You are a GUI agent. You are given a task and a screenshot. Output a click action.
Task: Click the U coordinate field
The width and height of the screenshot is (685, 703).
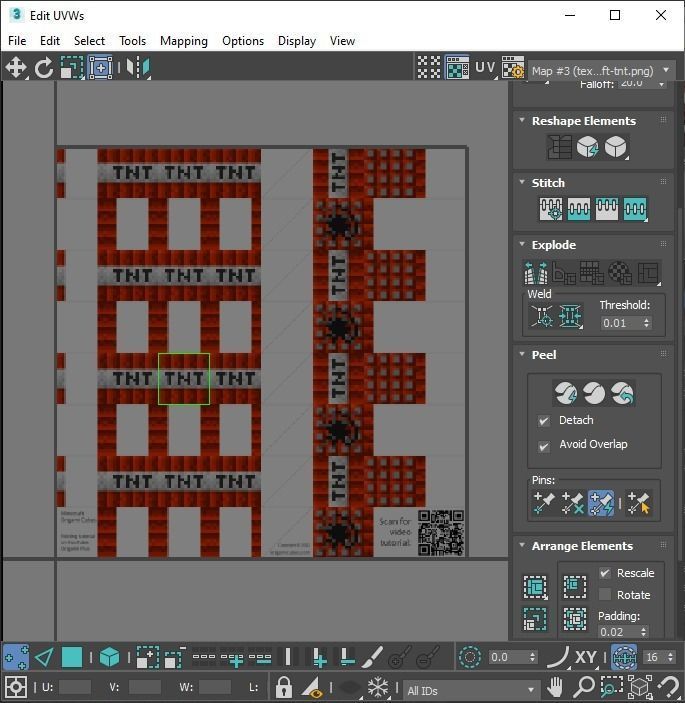[x=74, y=687]
